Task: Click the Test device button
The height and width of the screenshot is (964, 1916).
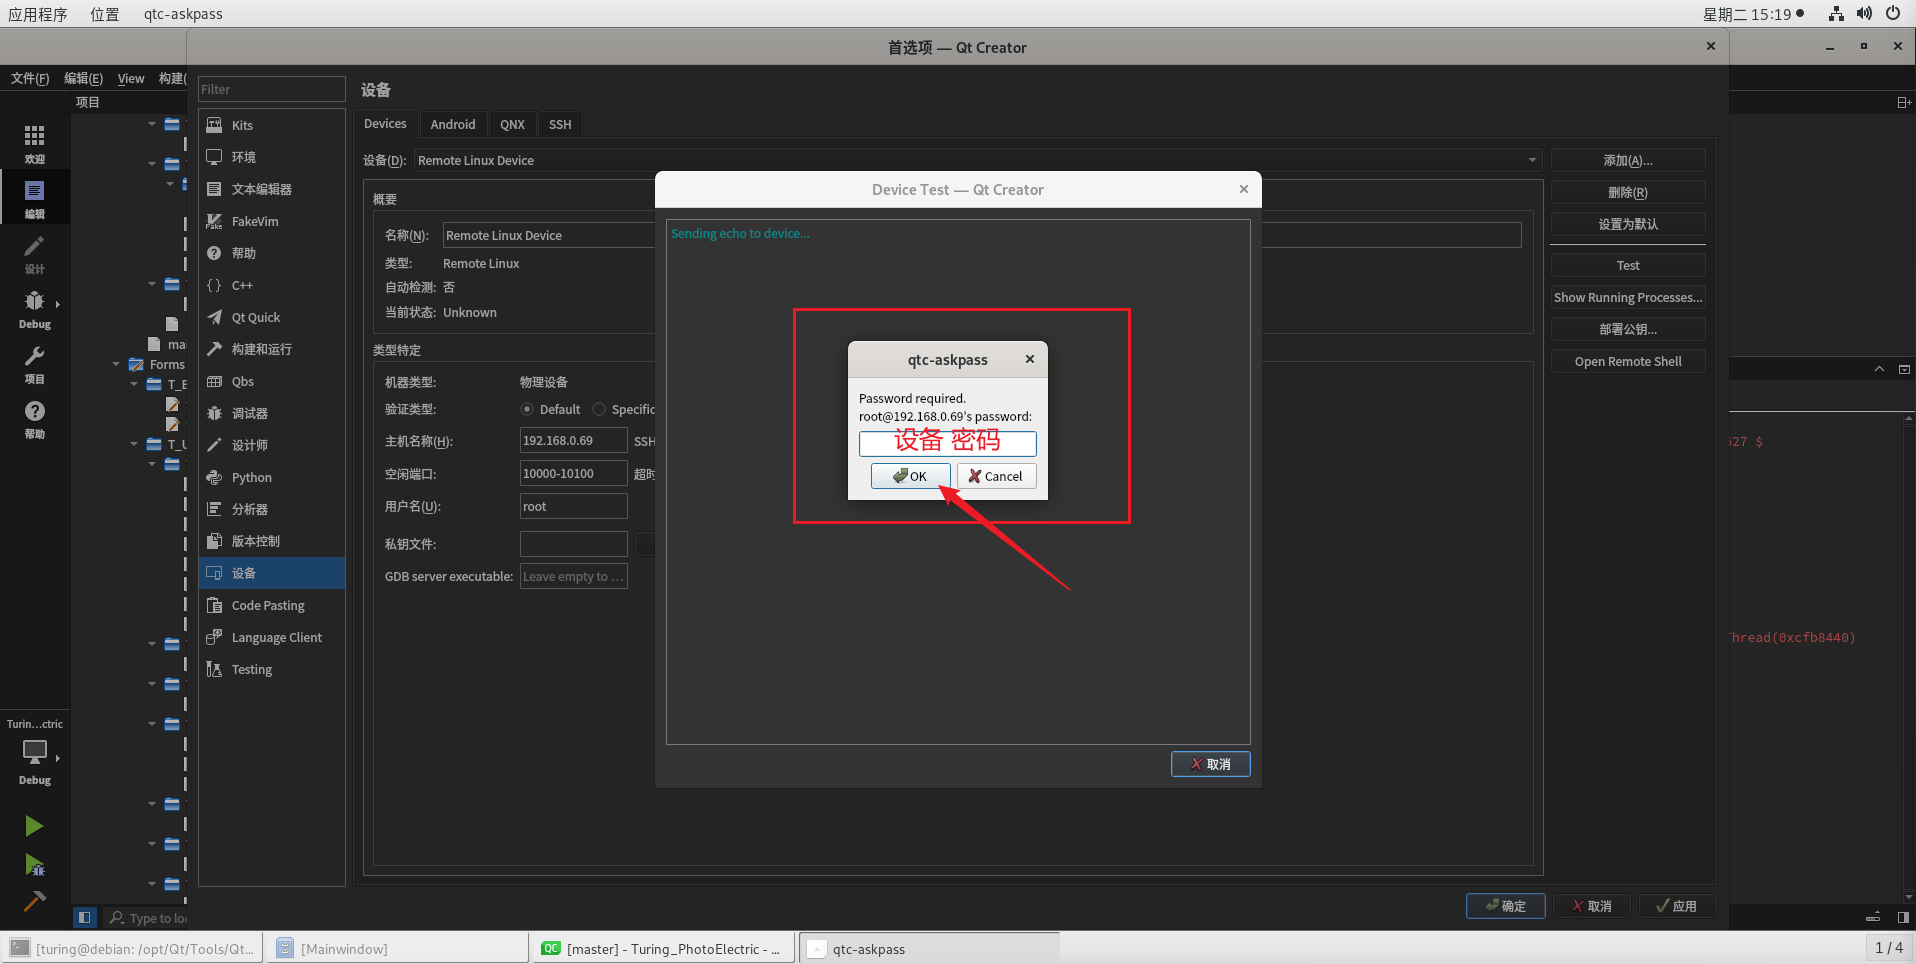Action: 1628,265
